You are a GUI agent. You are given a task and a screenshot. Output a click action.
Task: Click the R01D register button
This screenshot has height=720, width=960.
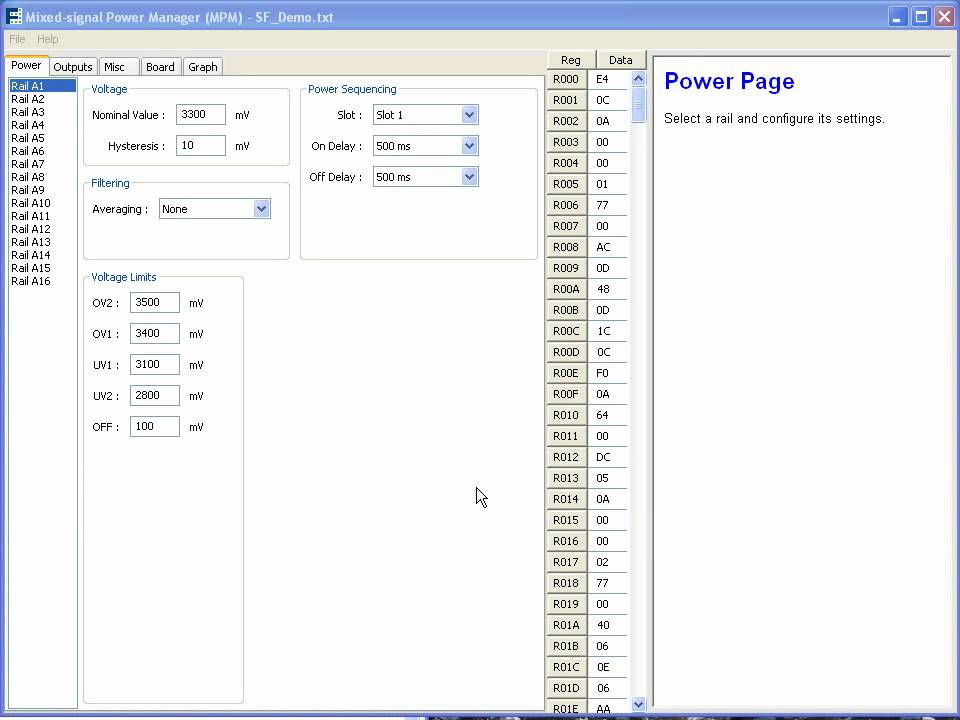[566, 688]
